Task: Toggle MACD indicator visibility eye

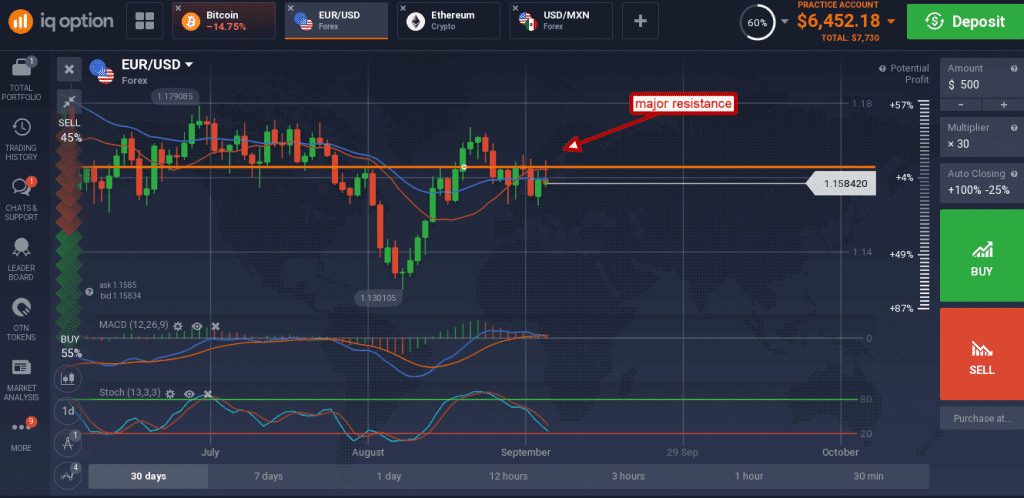Action: pyautogui.click(x=197, y=326)
